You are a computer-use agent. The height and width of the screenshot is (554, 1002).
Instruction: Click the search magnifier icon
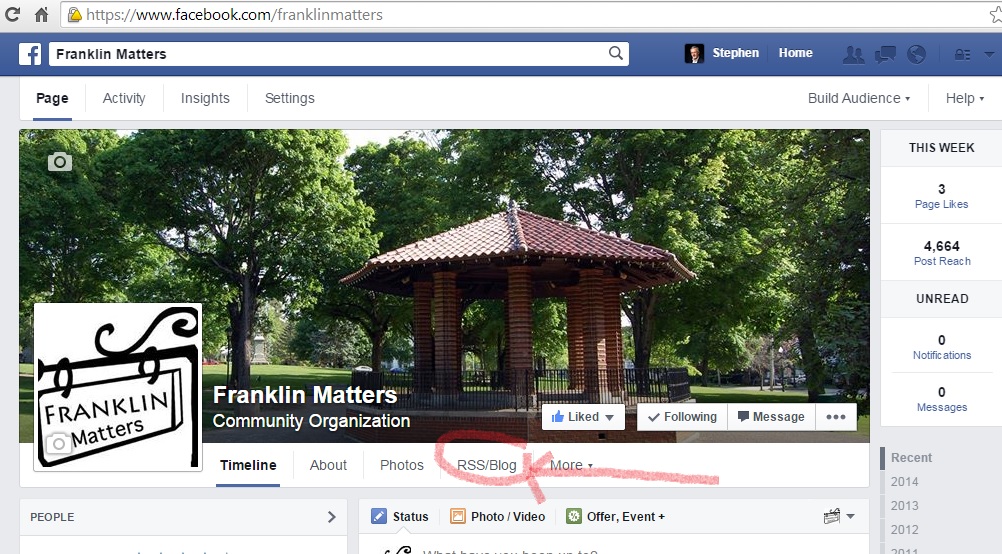(615, 54)
